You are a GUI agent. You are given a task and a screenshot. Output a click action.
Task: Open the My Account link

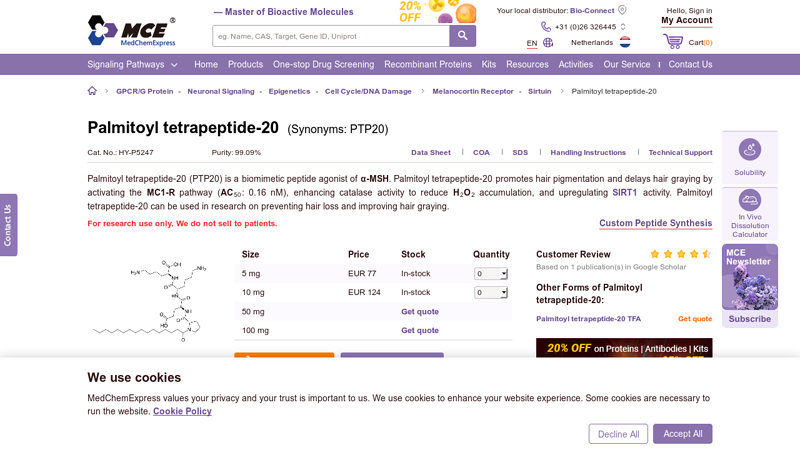pos(687,20)
